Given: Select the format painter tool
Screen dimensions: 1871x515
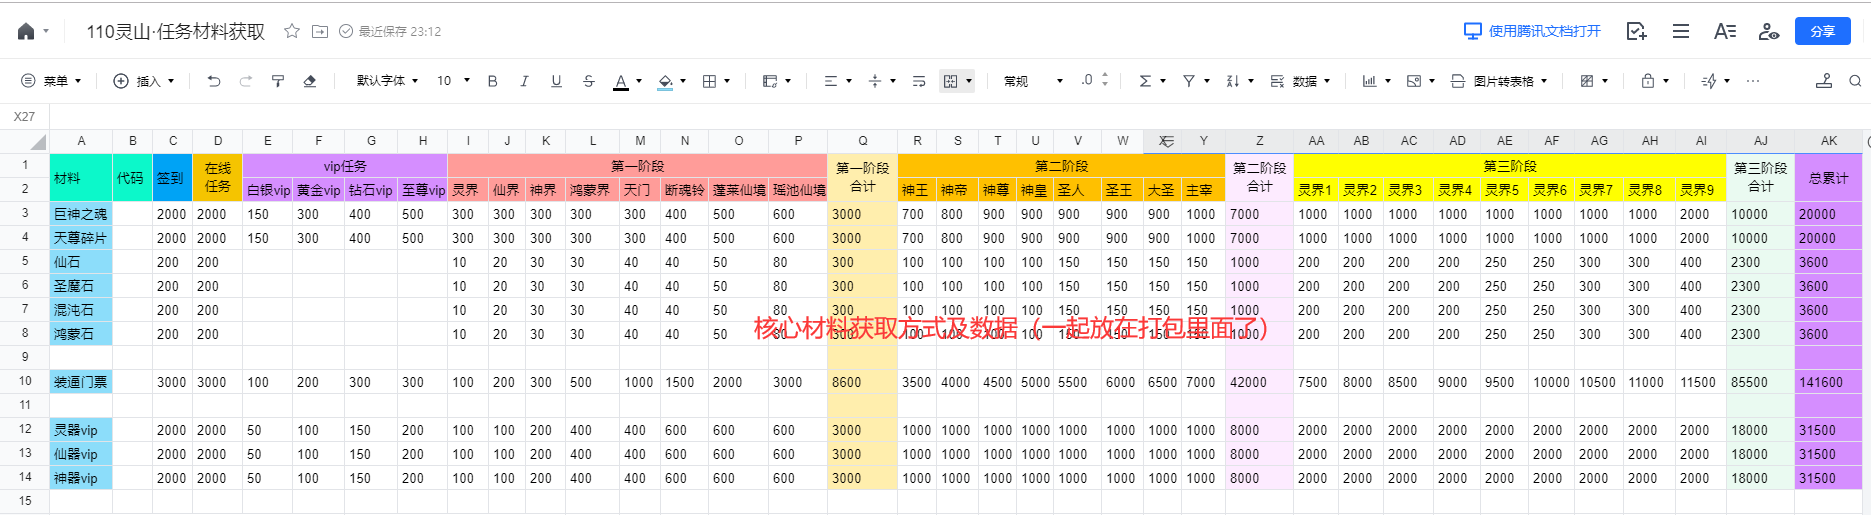Looking at the screenshot, I should (x=278, y=81).
